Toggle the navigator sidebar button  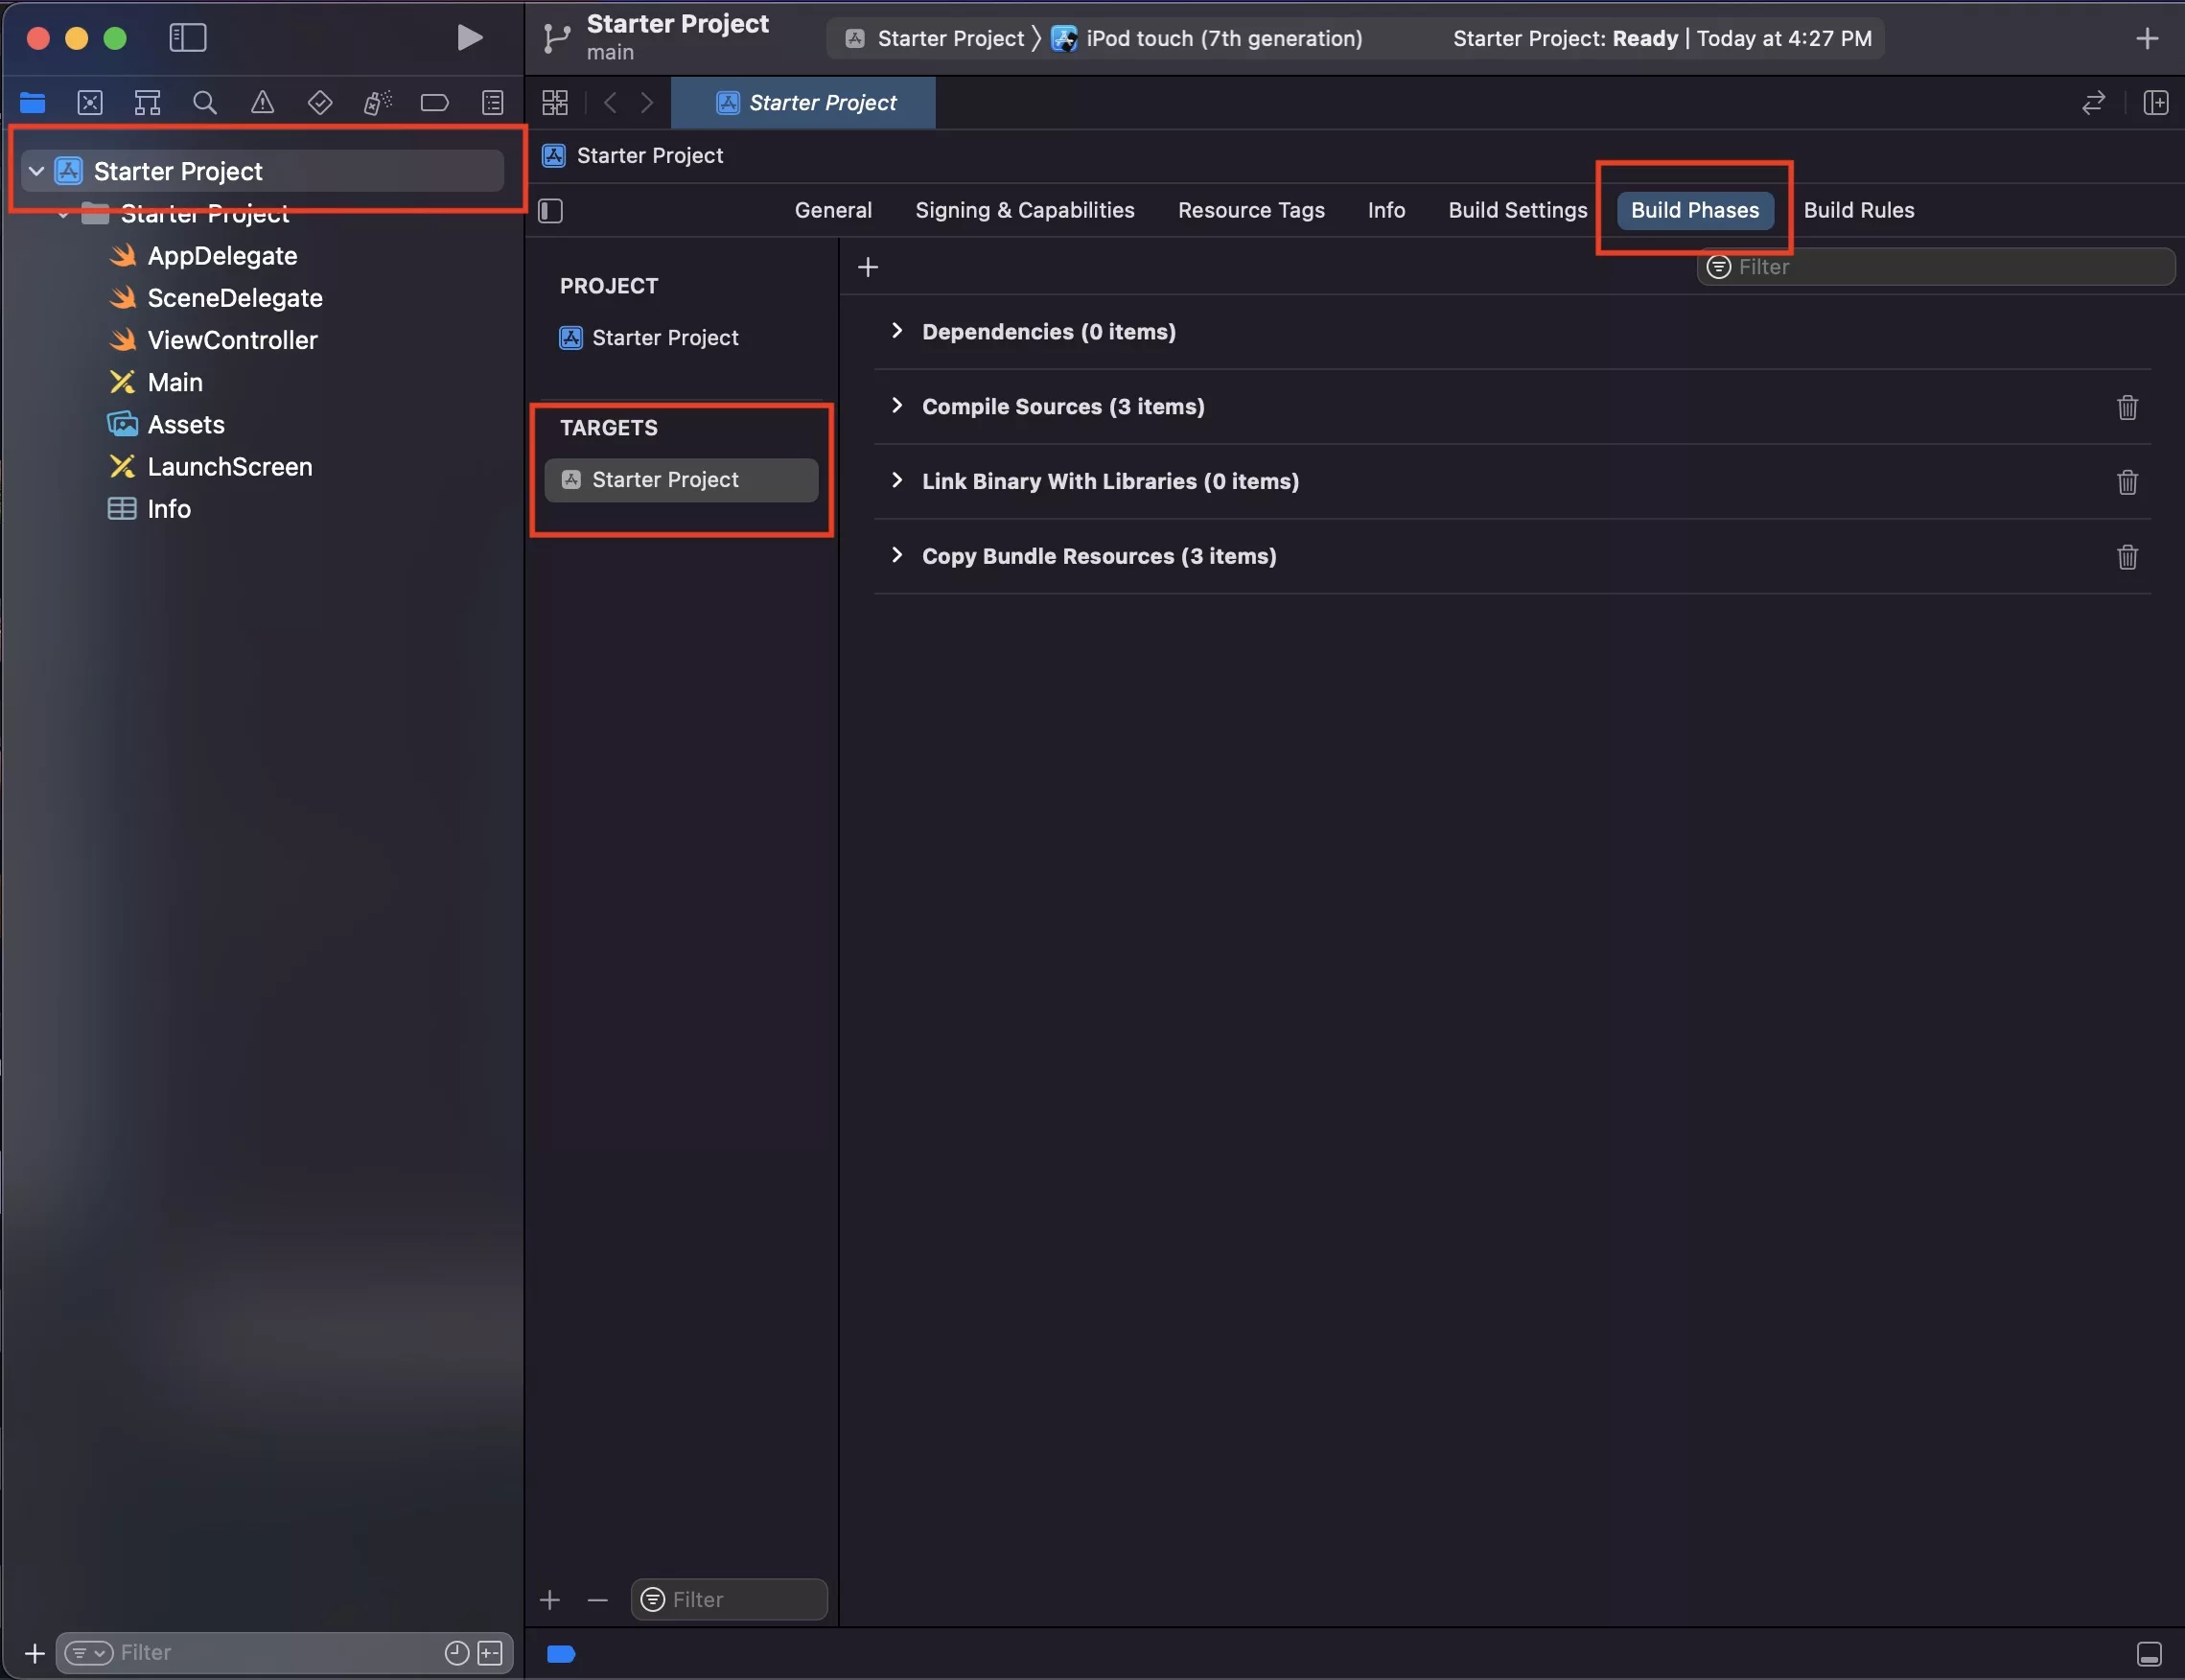tap(187, 38)
